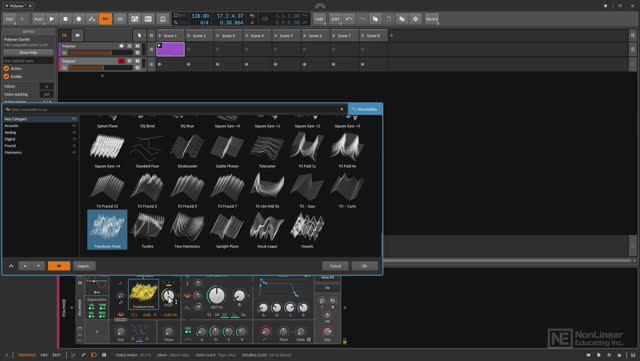The image size is (640, 361).
Task: Click the yellow wavetable display in the Polymer device
Action: (144, 293)
